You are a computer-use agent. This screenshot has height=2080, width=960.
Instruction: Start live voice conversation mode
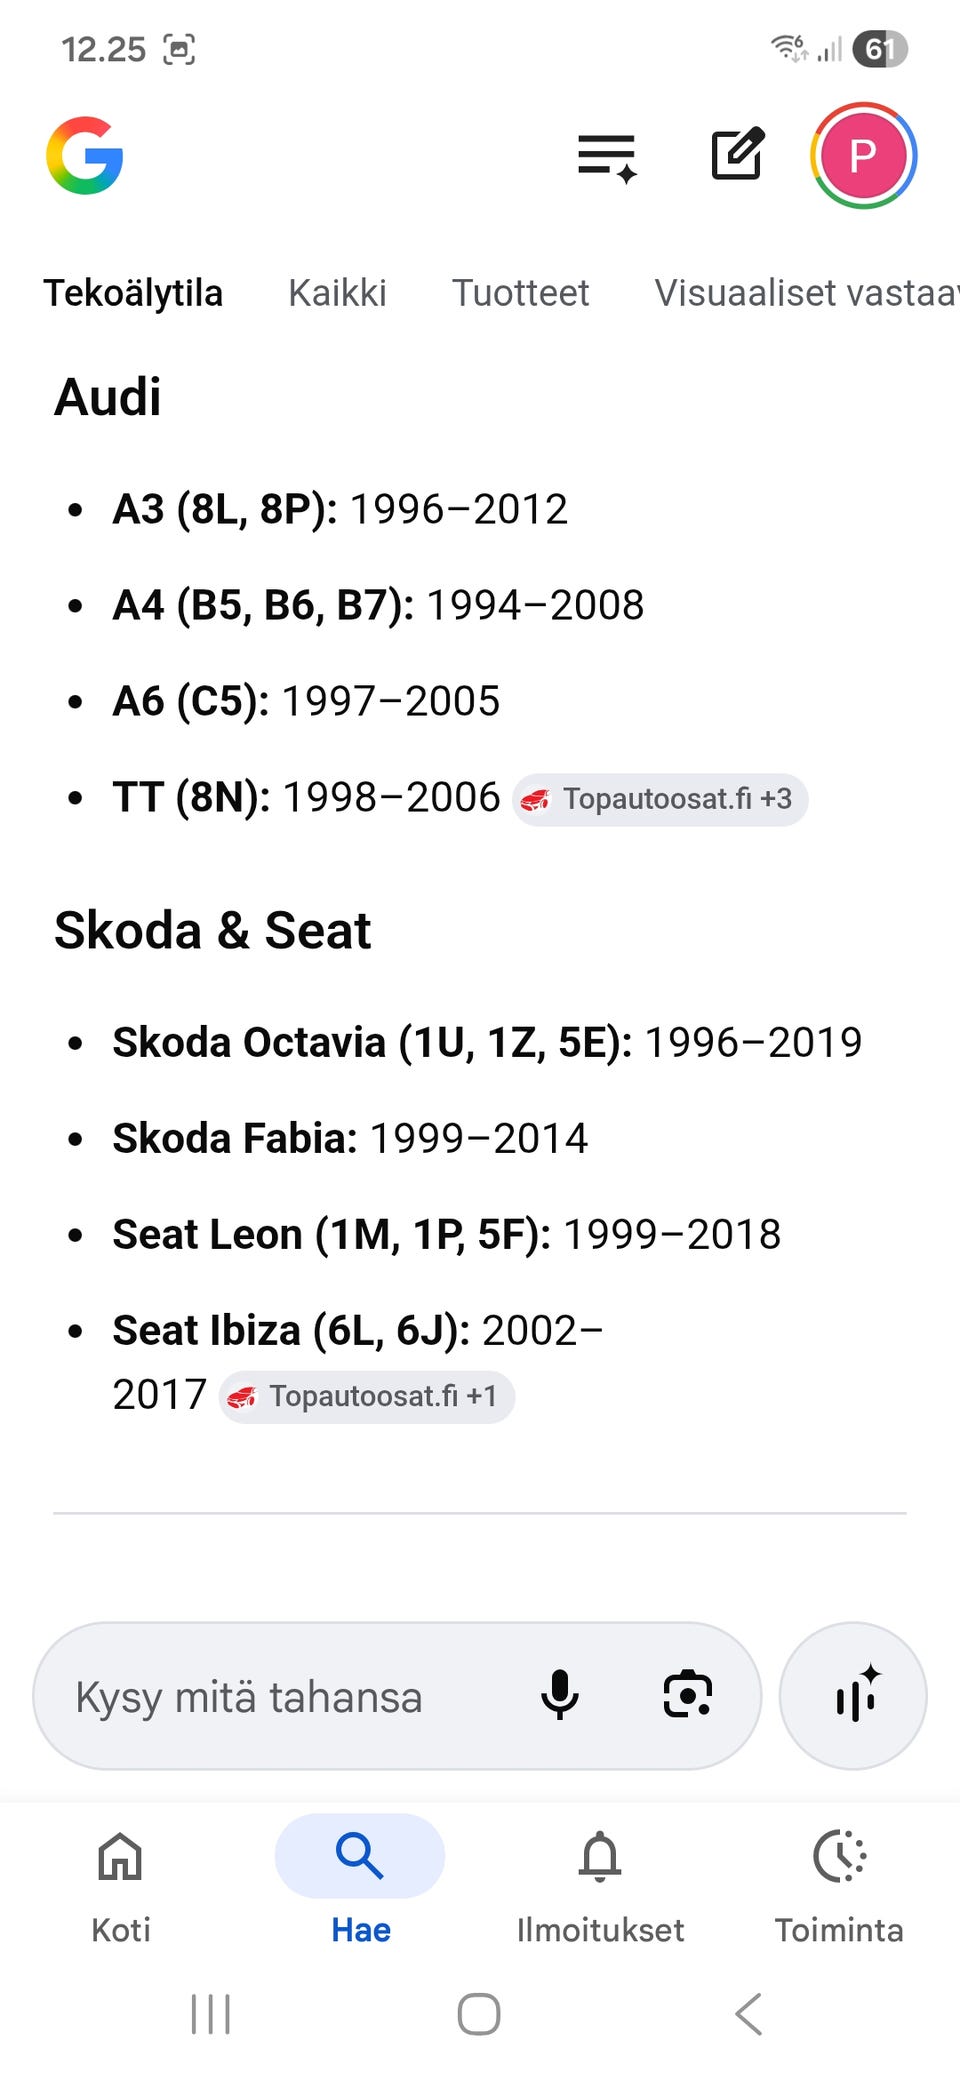pos(853,1695)
